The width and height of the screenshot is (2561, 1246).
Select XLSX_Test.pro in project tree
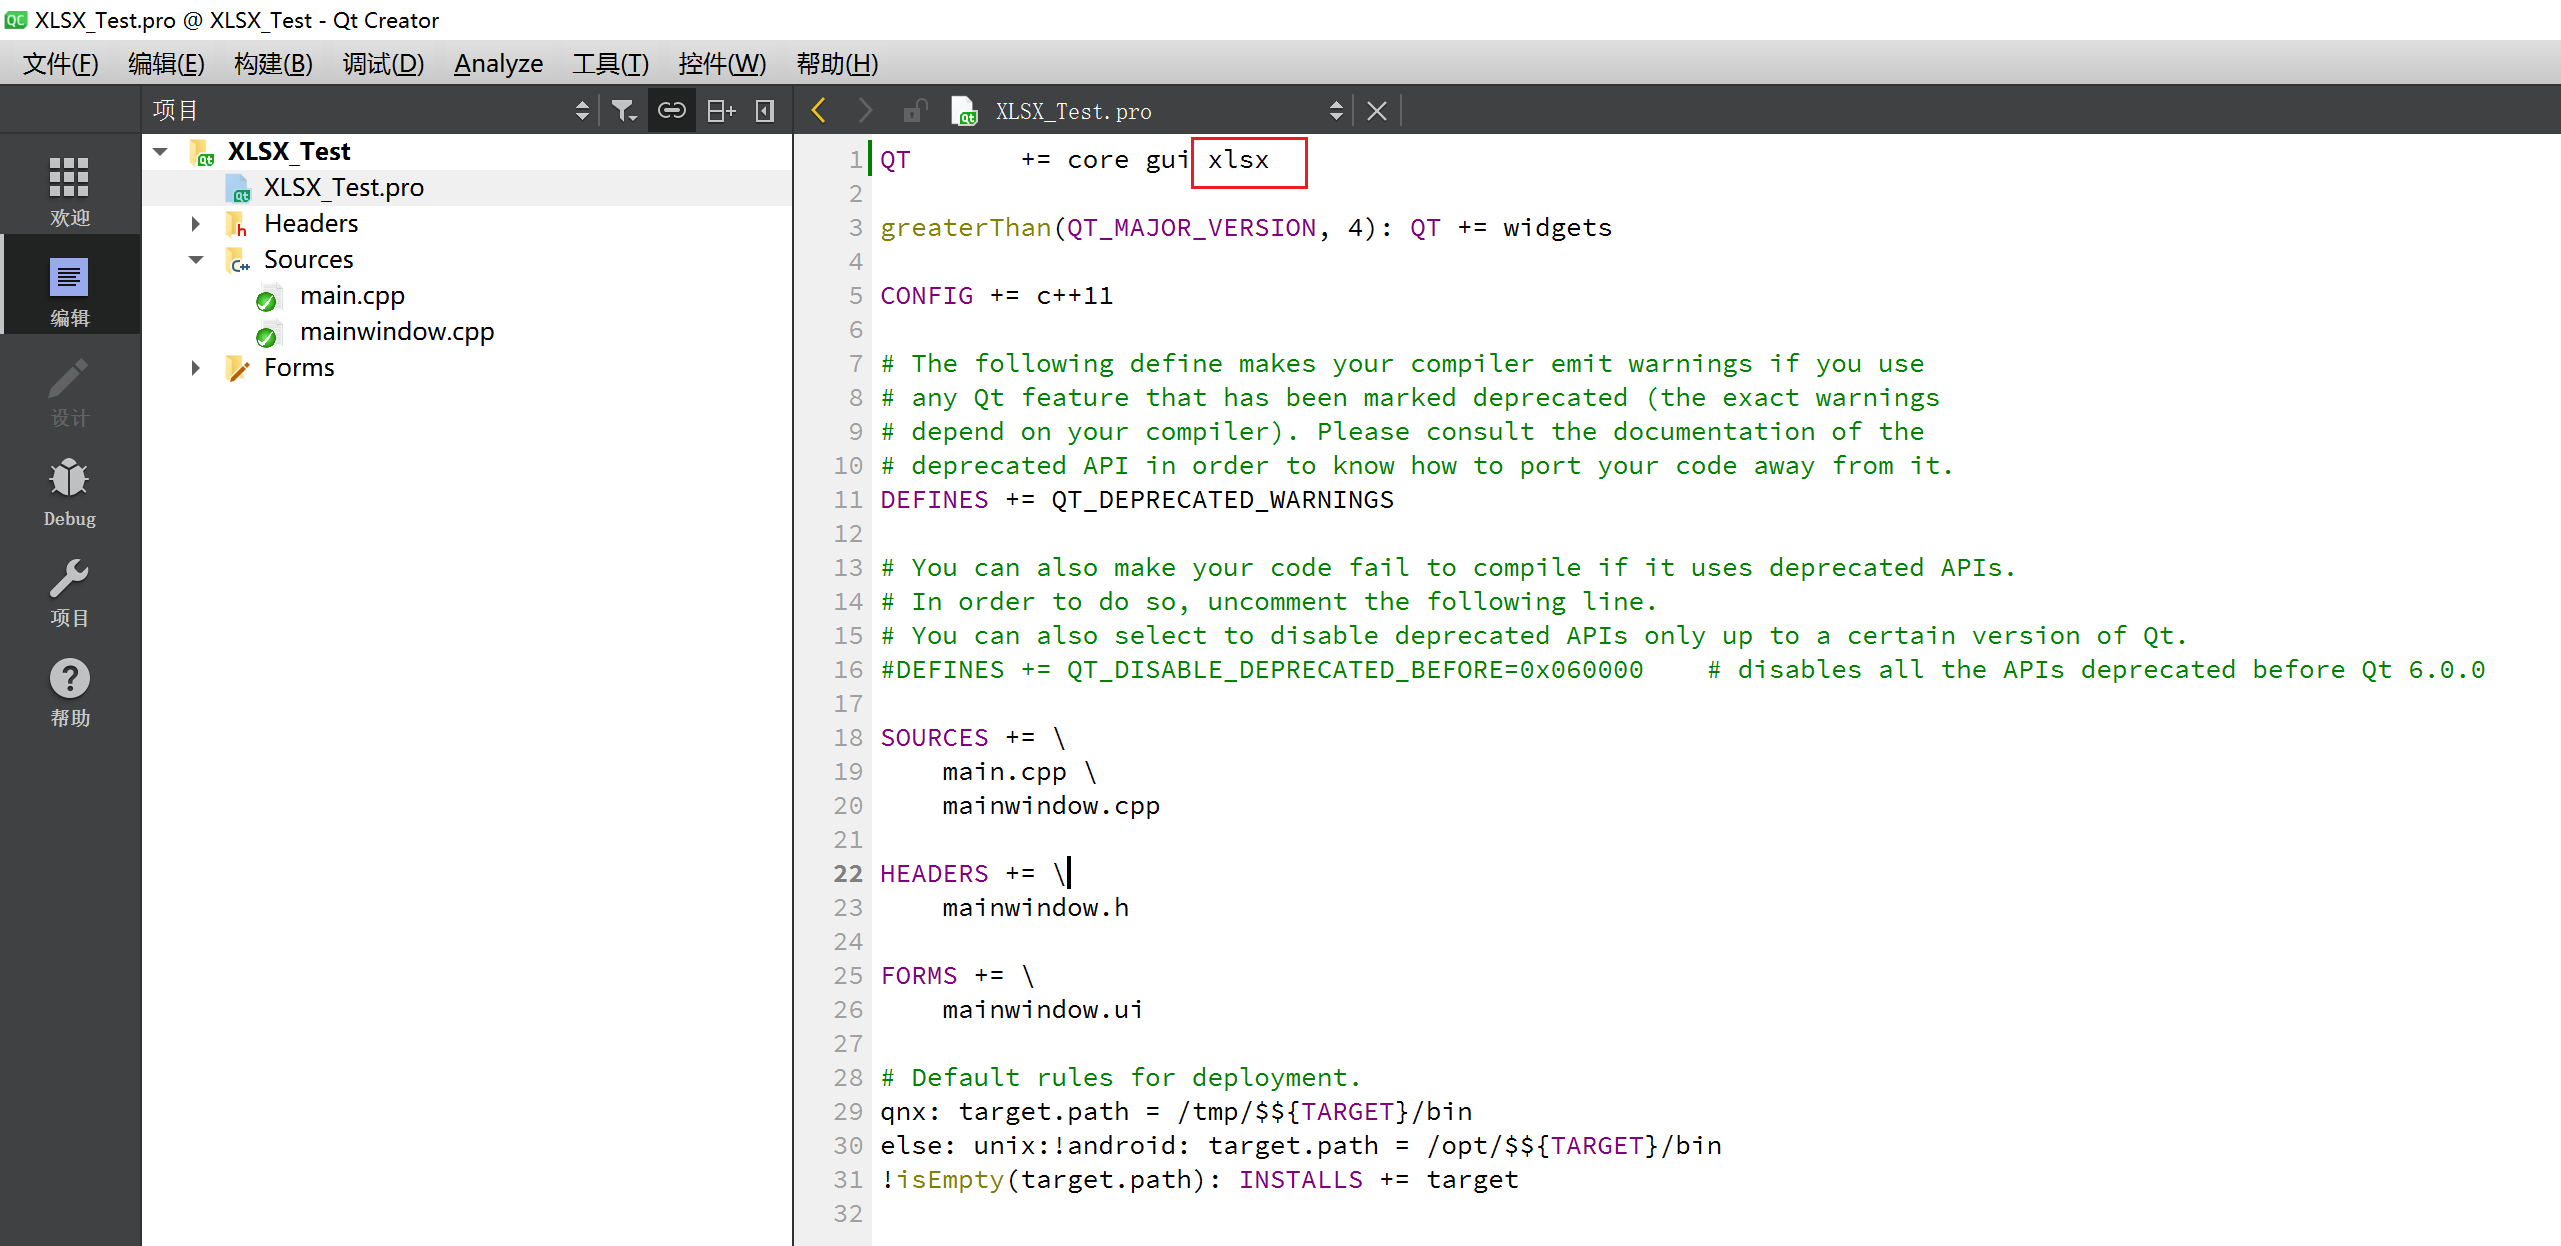(343, 188)
